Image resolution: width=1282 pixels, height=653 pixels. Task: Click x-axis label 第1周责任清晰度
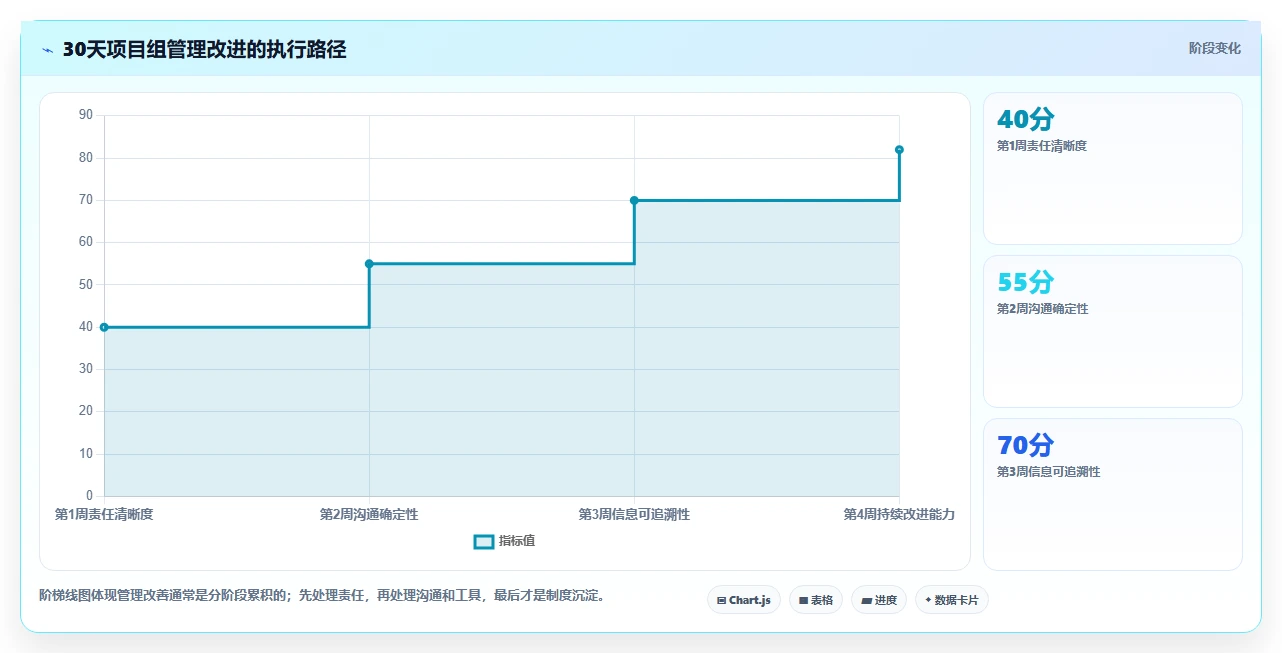click(x=104, y=514)
